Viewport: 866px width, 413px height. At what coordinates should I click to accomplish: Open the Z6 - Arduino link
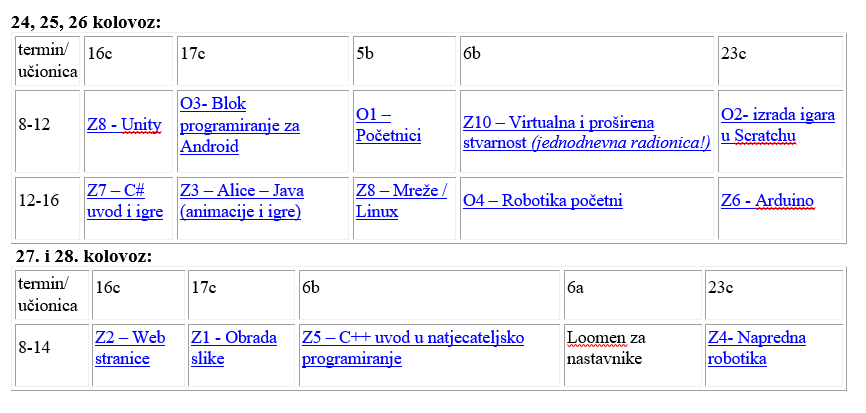767,200
